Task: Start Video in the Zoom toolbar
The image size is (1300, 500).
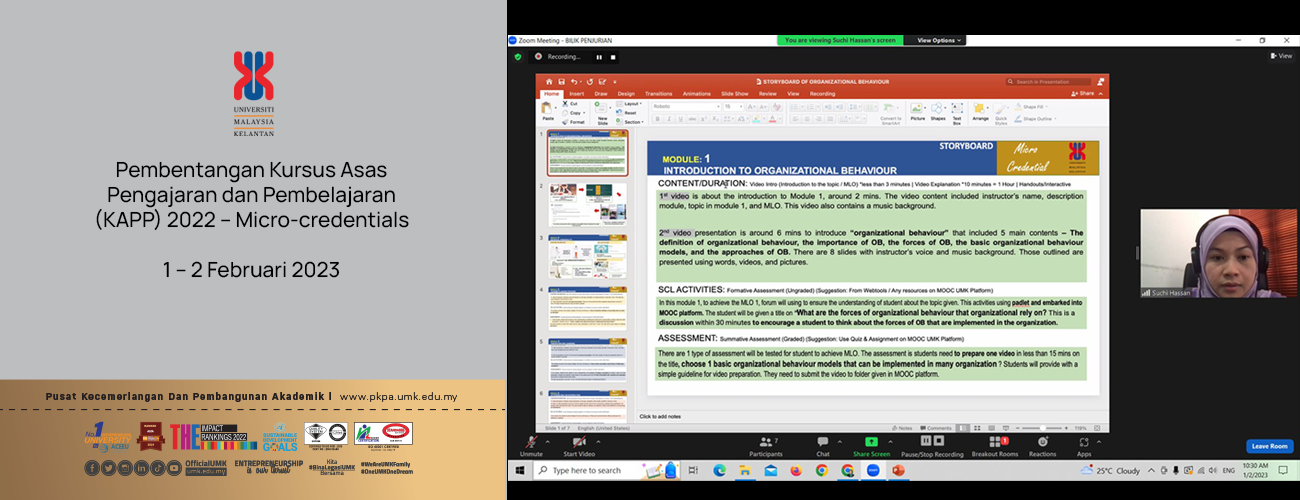Action: 578,443
